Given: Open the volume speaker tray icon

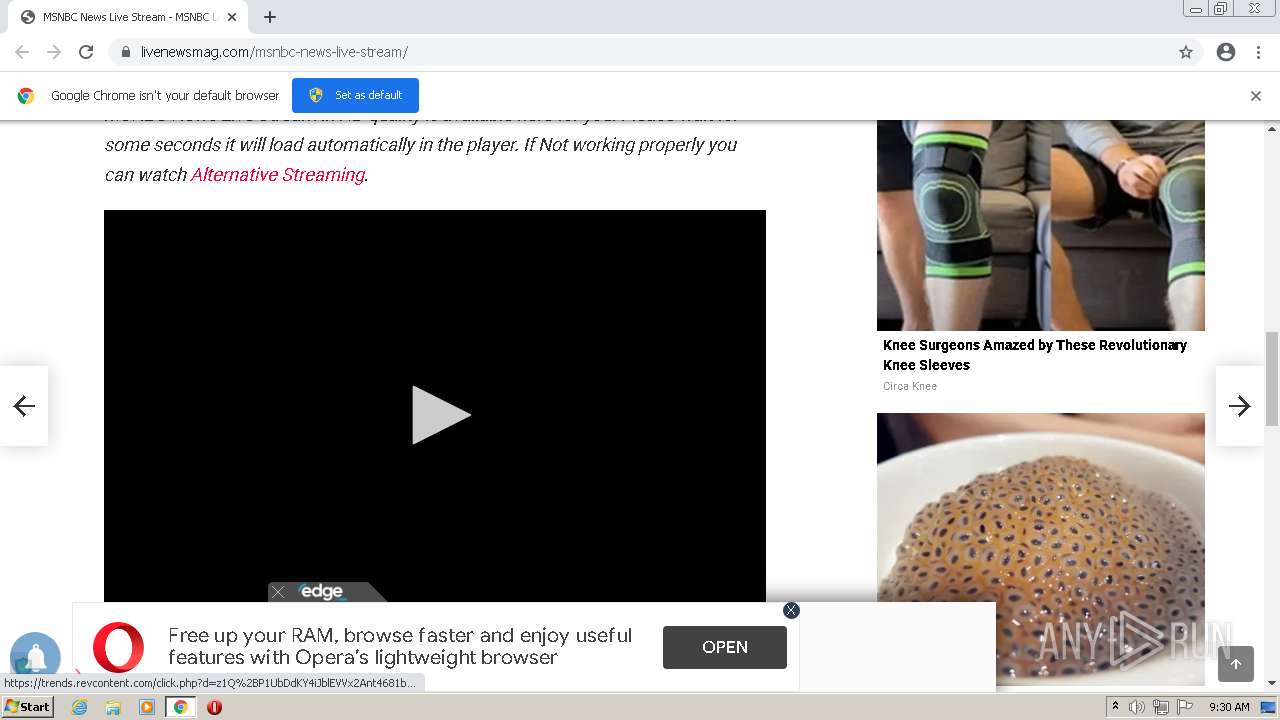Looking at the screenshot, I should pyautogui.click(x=1137, y=707).
